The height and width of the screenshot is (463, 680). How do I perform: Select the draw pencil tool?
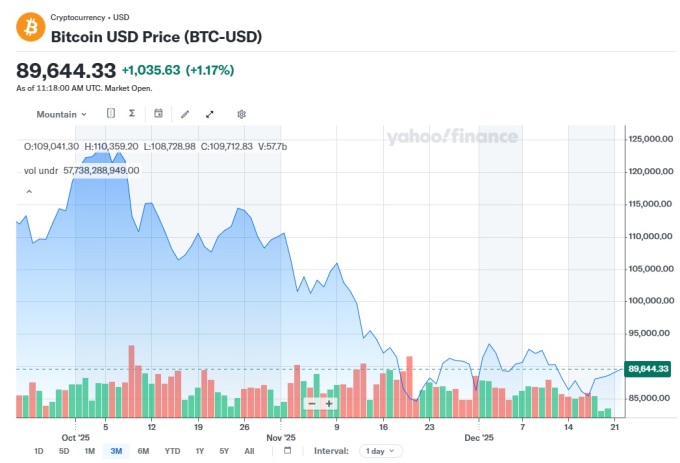[x=185, y=114]
